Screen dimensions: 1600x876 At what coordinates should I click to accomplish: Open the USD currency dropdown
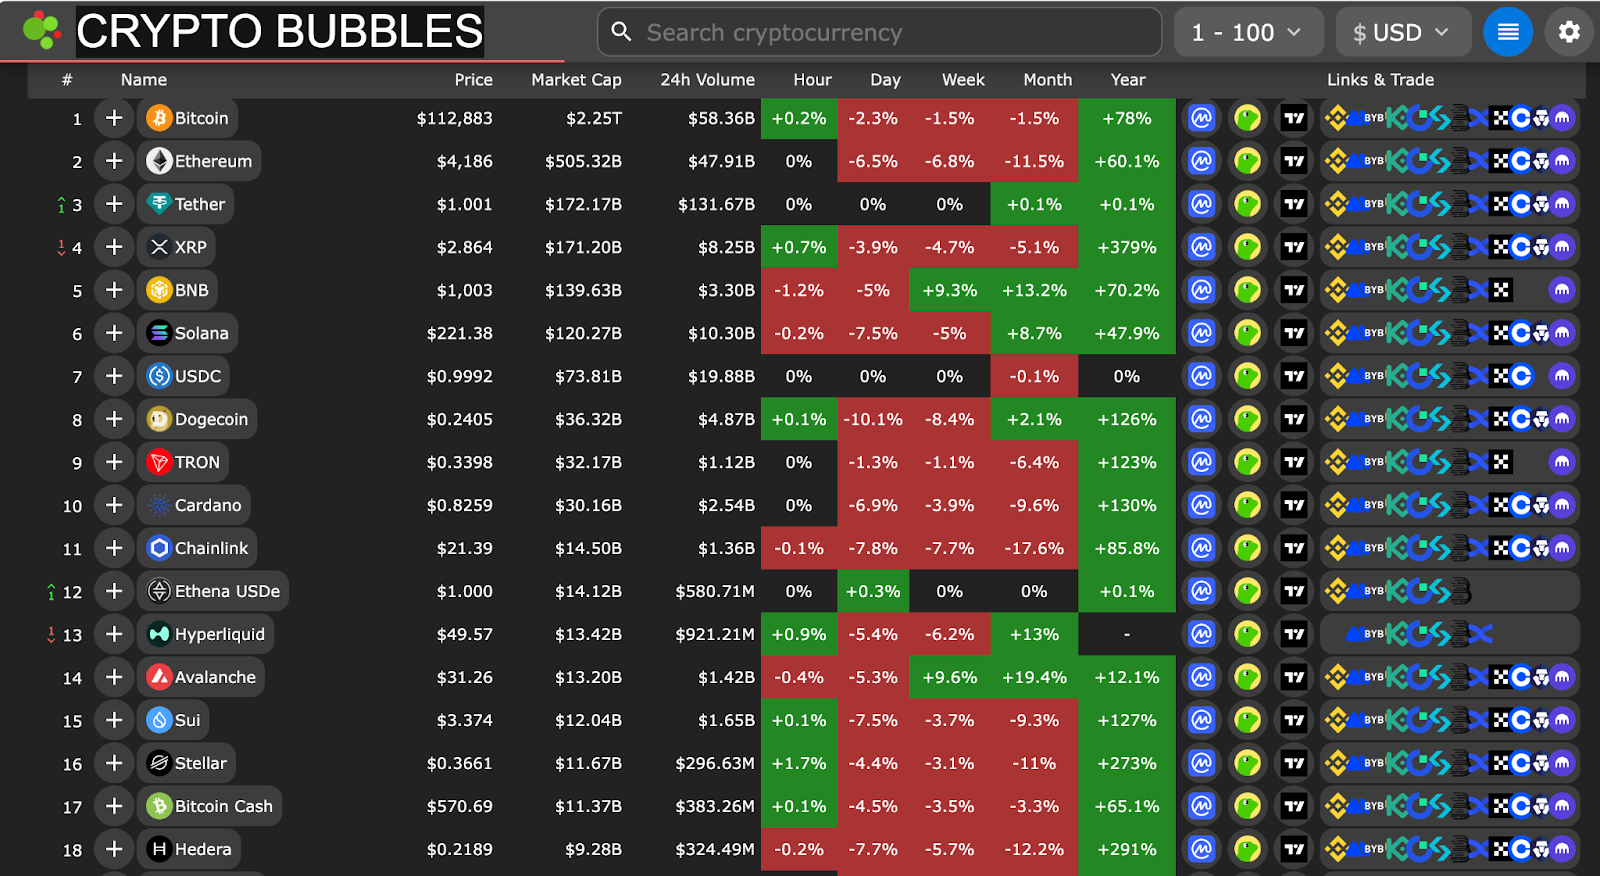point(1403,31)
